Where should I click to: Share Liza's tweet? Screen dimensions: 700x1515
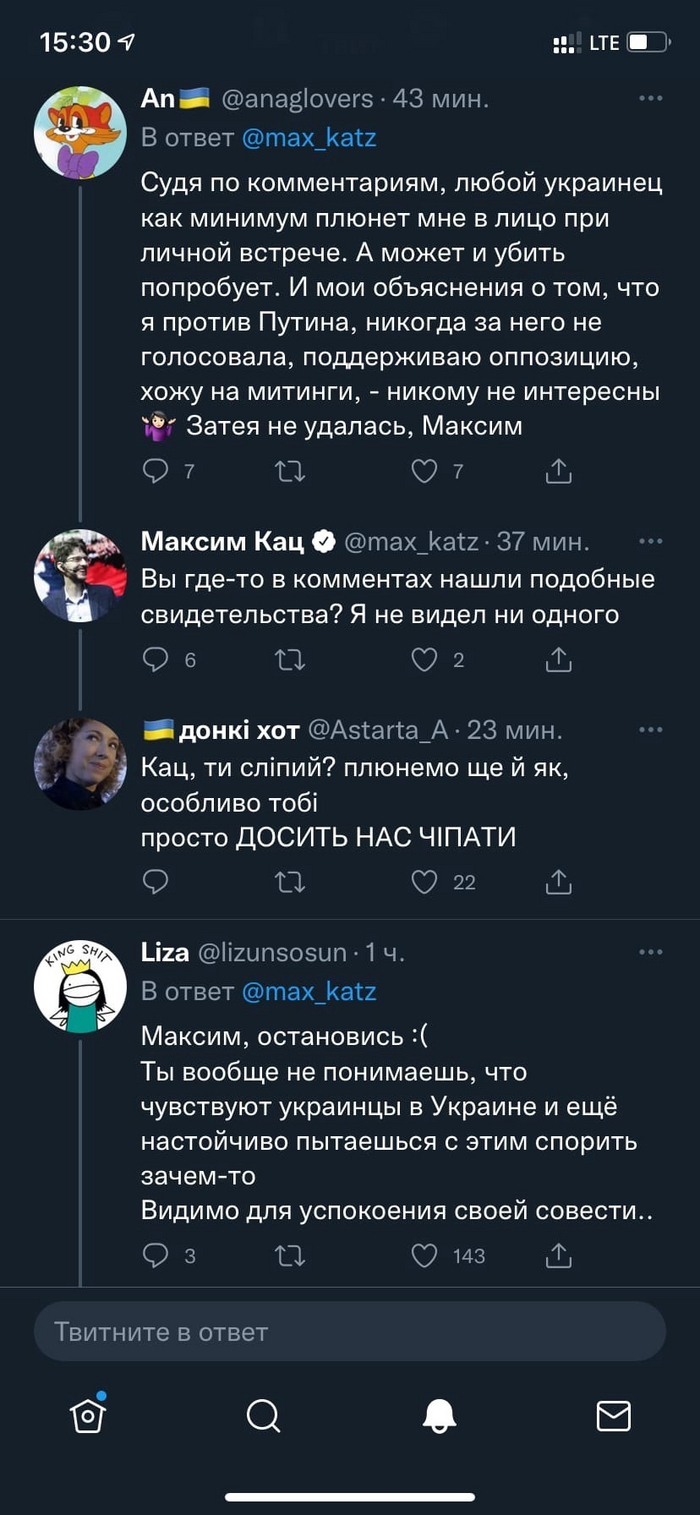tap(559, 1255)
